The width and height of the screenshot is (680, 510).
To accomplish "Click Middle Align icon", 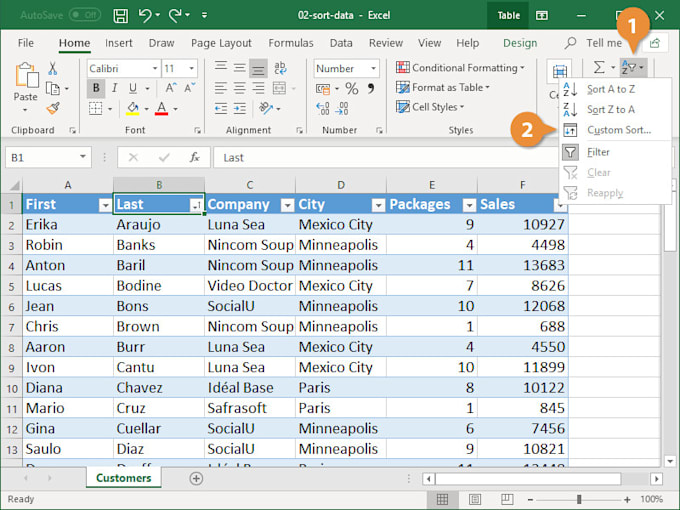I will (239, 68).
